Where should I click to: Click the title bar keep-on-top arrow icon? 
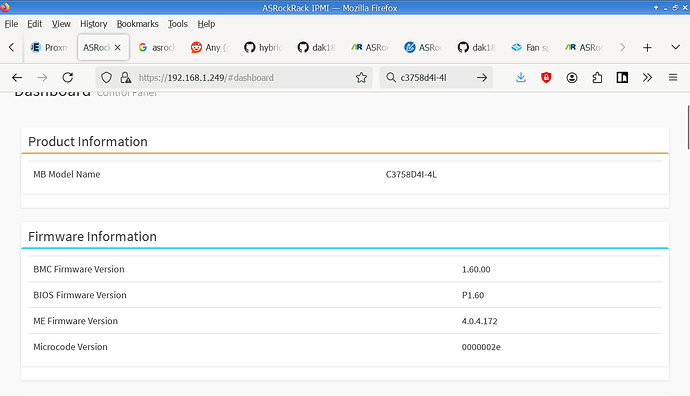tap(656, 7)
